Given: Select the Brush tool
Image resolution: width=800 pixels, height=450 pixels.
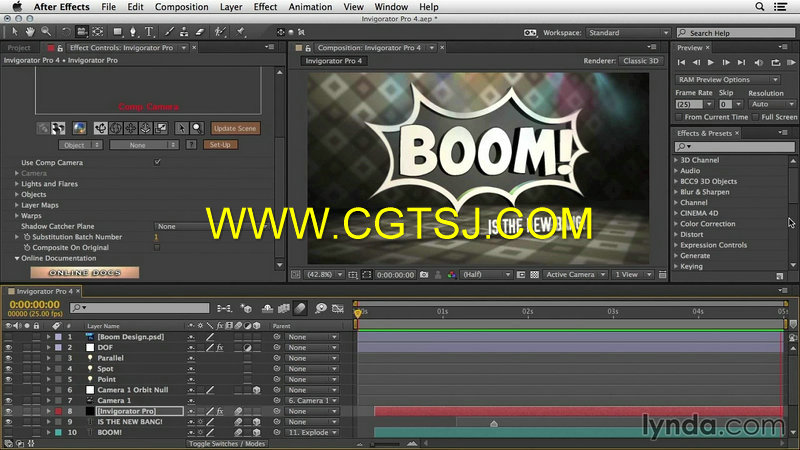Looking at the screenshot, I should pyautogui.click(x=169, y=32).
